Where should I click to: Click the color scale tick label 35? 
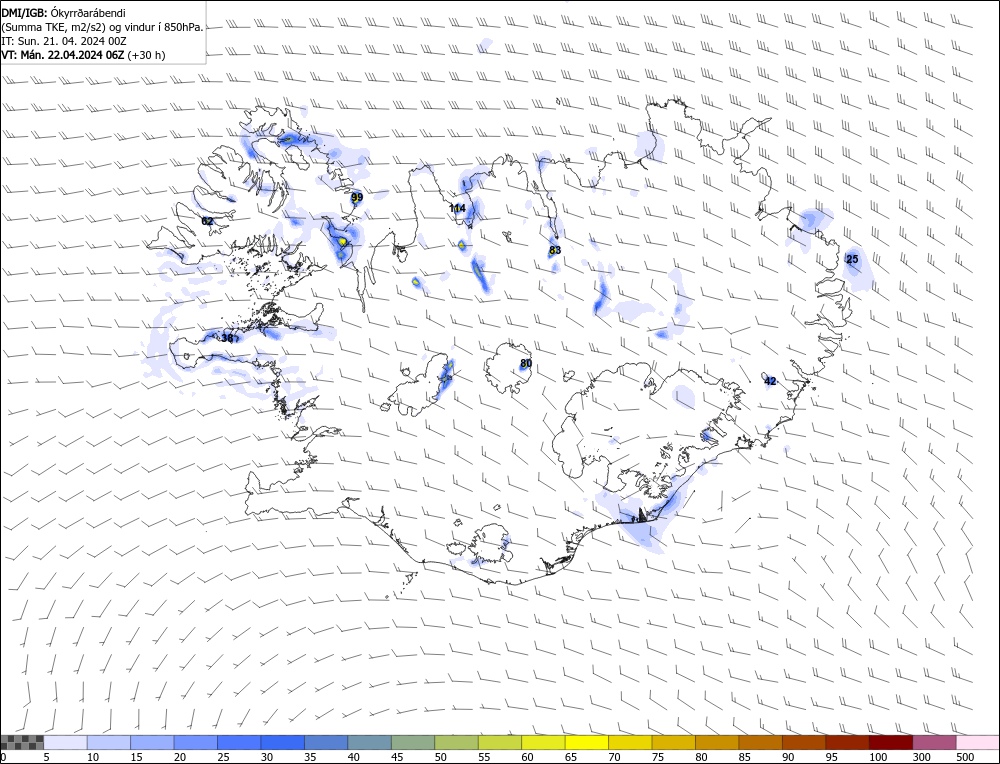[x=310, y=757]
